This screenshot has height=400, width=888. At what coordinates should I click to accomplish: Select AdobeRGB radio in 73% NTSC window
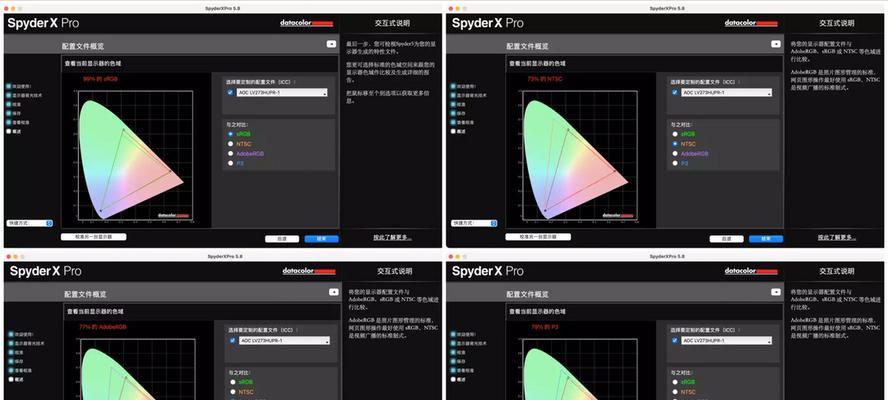click(x=675, y=154)
